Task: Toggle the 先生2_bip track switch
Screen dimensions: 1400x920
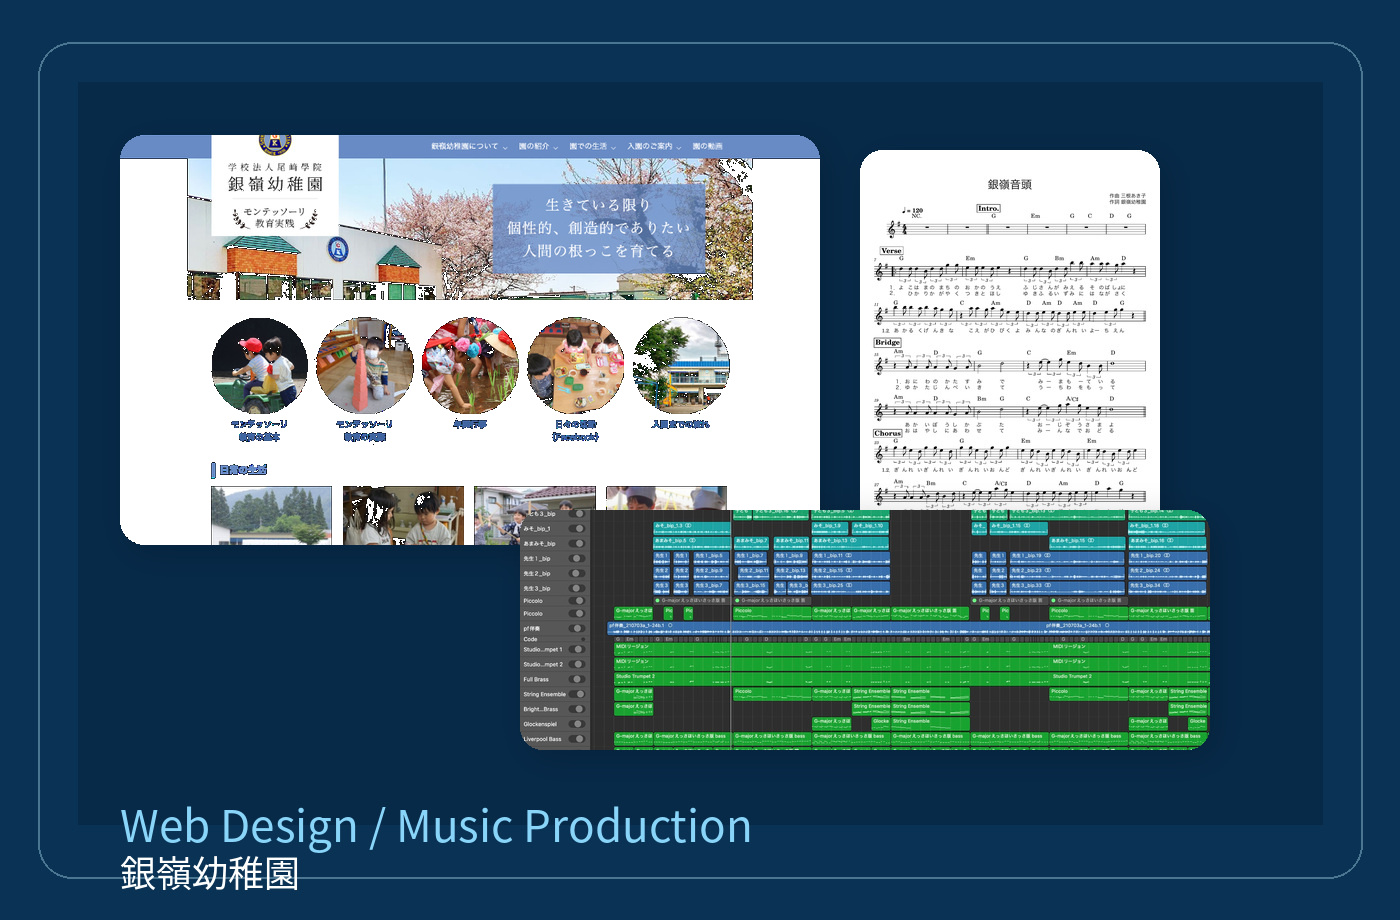Action: point(577,574)
